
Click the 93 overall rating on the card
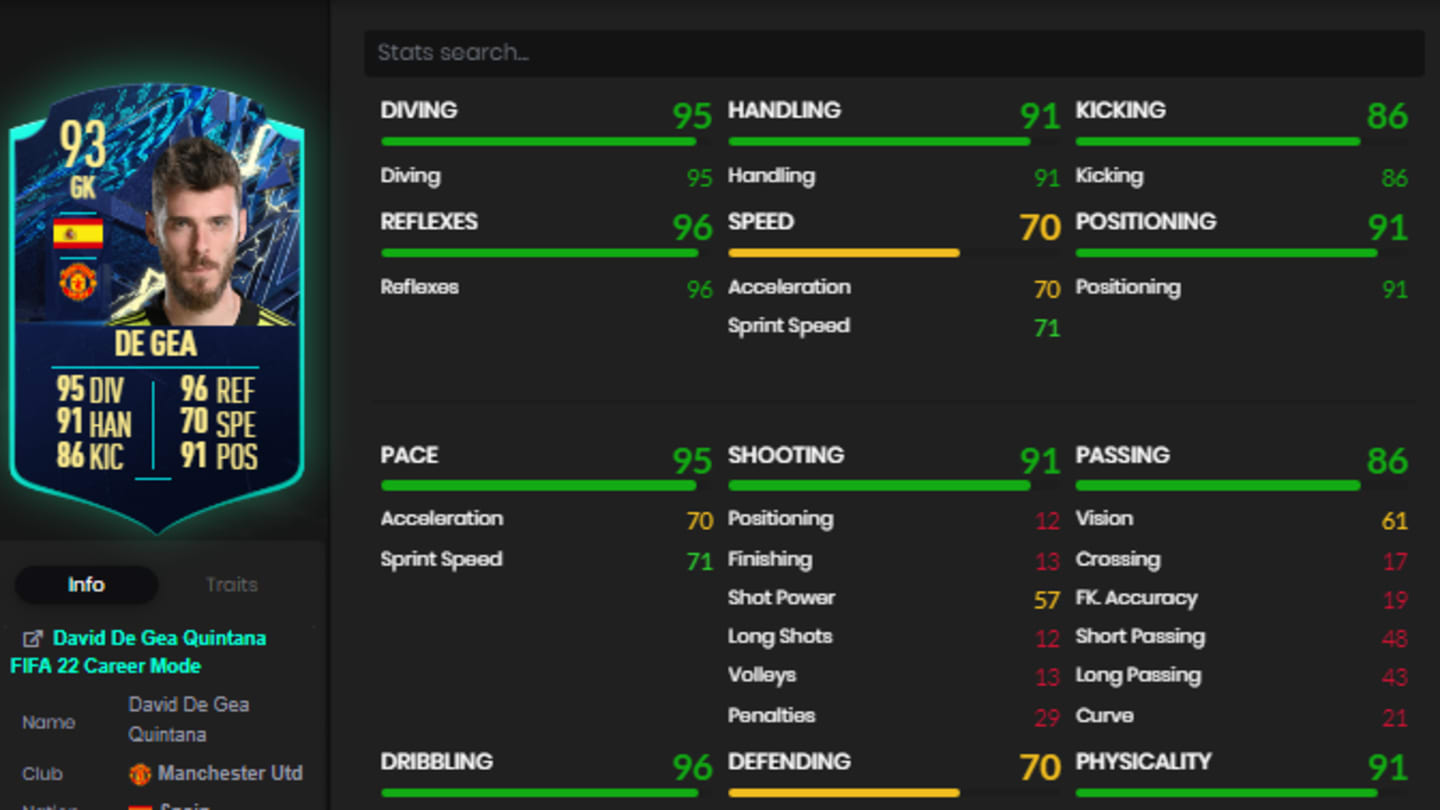click(82, 145)
